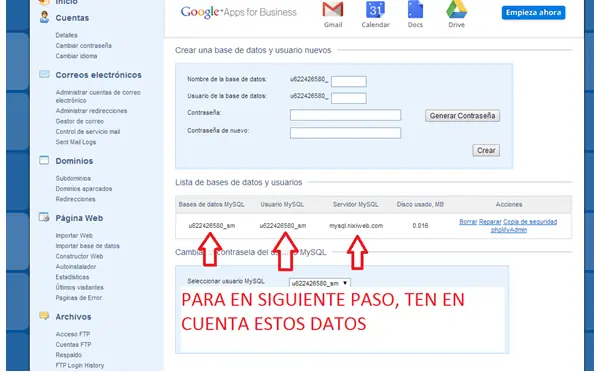Open Últimos visitantes in sidebar
594x373 pixels.
point(80,287)
